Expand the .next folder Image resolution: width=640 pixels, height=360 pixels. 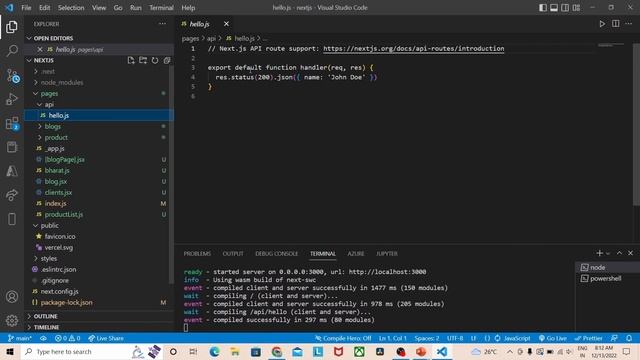click(x=48, y=71)
